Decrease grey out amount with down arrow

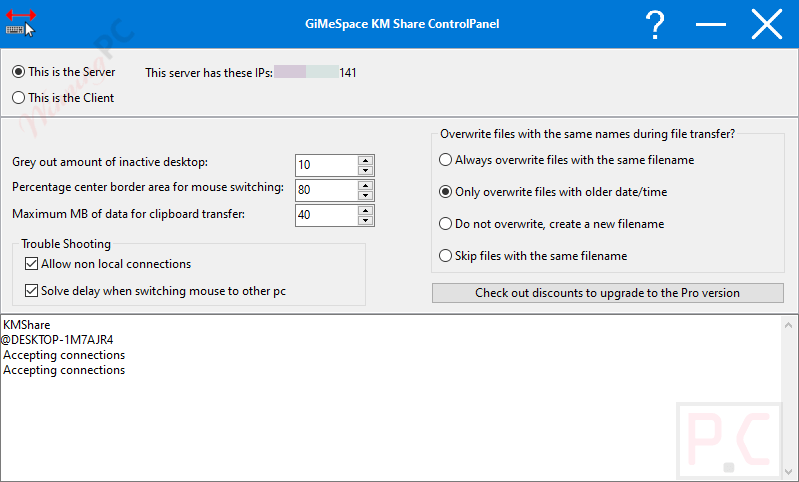(365, 171)
